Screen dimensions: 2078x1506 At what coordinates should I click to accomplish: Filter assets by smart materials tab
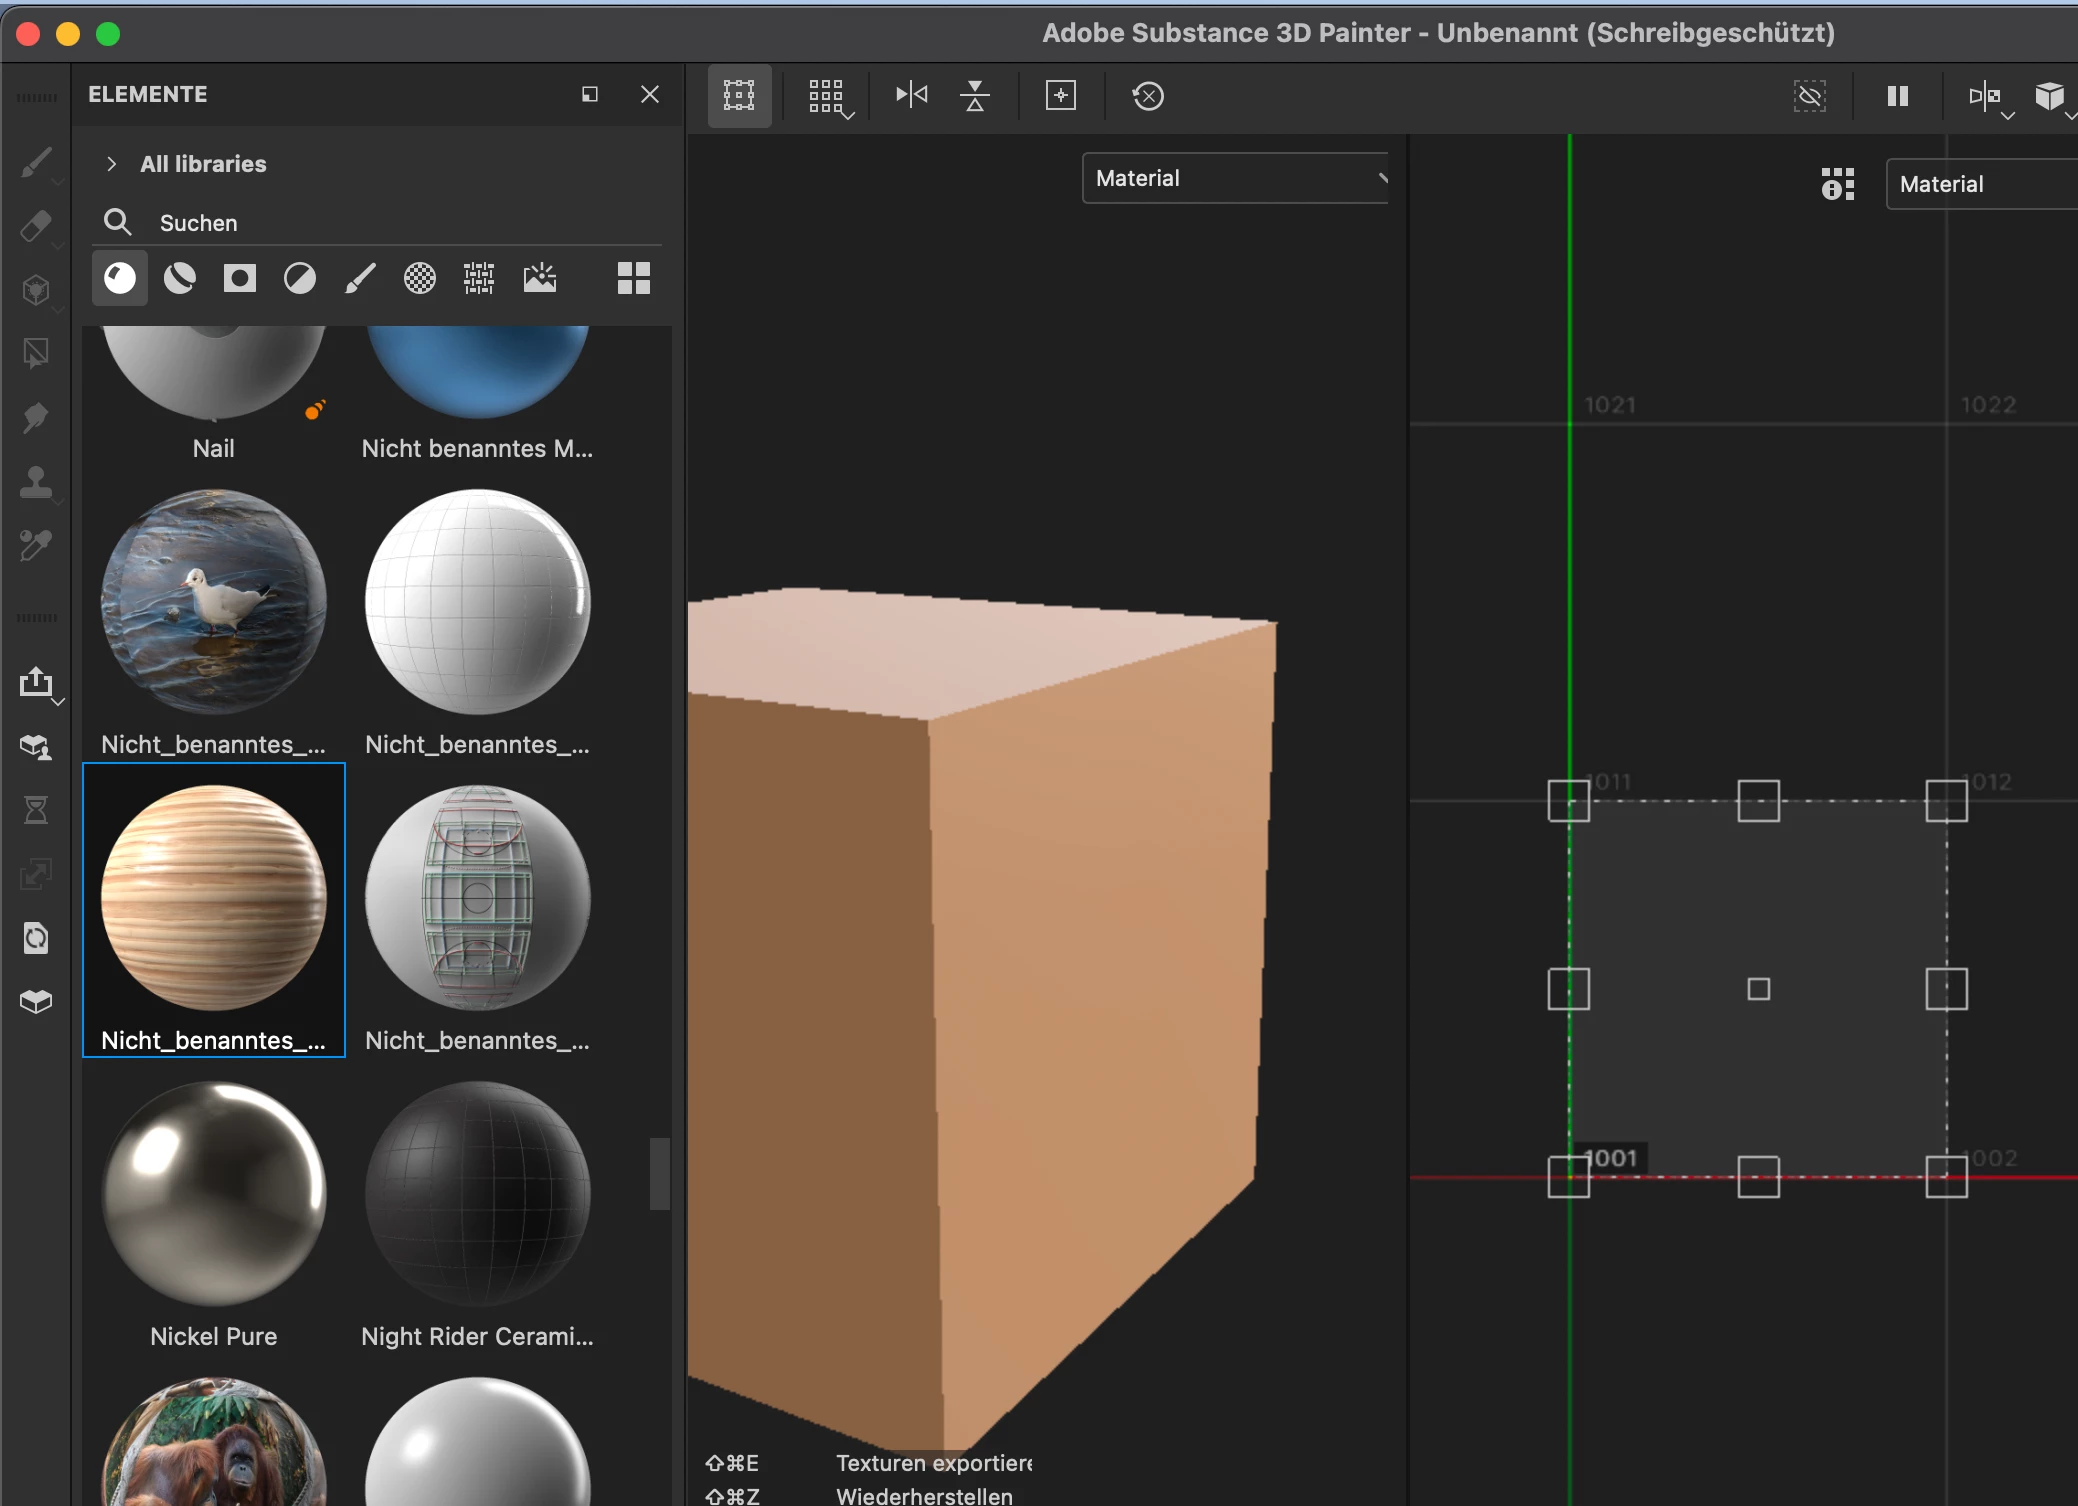pos(180,278)
